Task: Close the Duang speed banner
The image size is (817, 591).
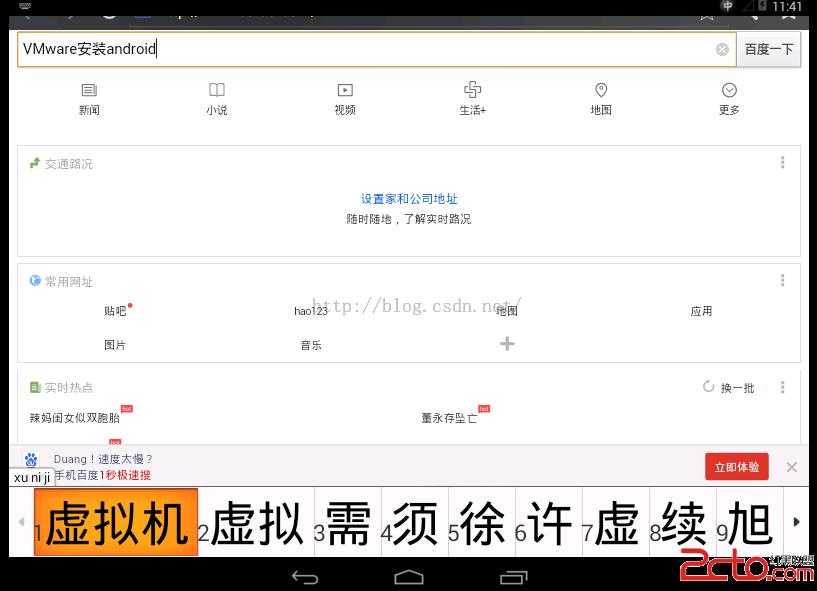Action: pyautogui.click(x=791, y=467)
